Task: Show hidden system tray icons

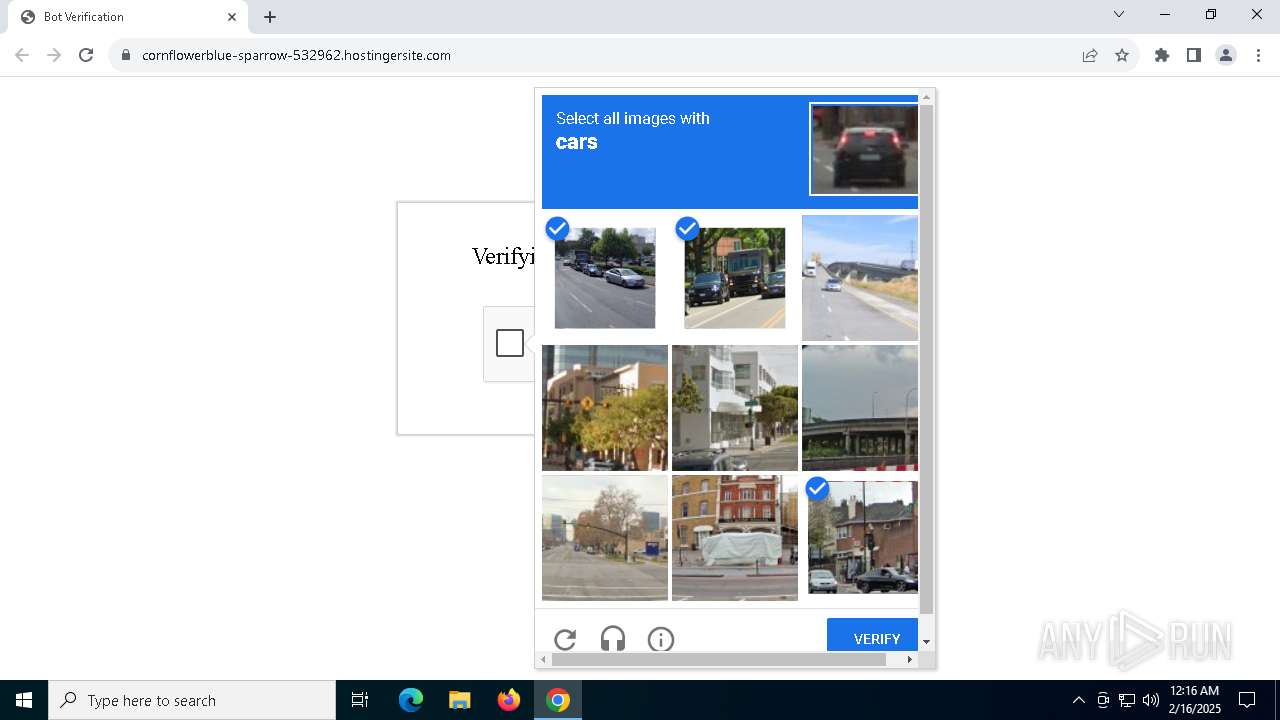Action: pyautogui.click(x=1078, y=700)
